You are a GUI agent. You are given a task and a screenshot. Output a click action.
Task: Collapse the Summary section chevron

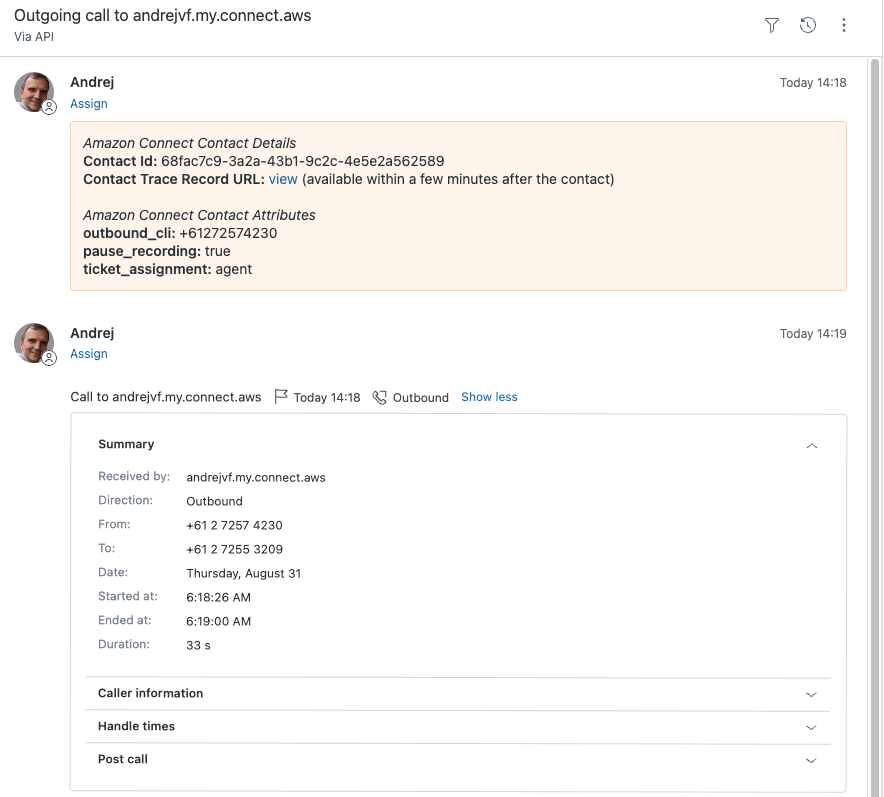click(811, 445)
